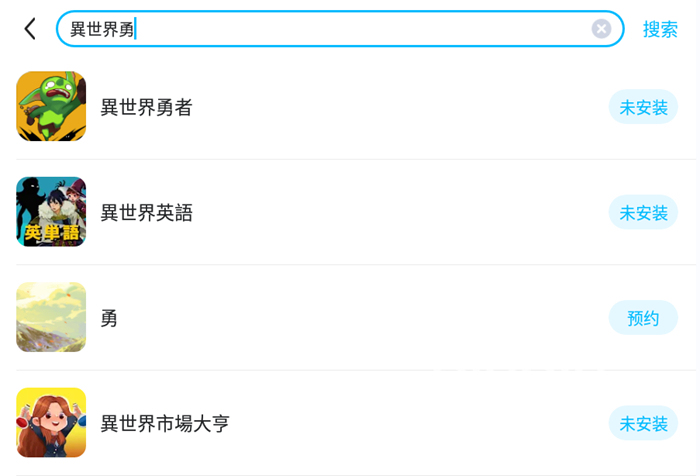
Task: Open the 勇 landscape app icon
Action: (51, 317)
